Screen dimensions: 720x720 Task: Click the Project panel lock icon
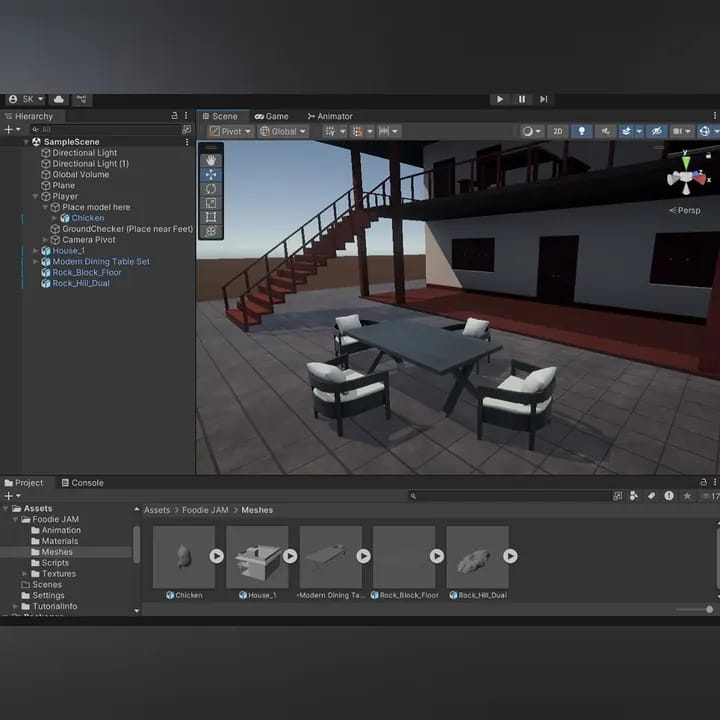(703, 482)
